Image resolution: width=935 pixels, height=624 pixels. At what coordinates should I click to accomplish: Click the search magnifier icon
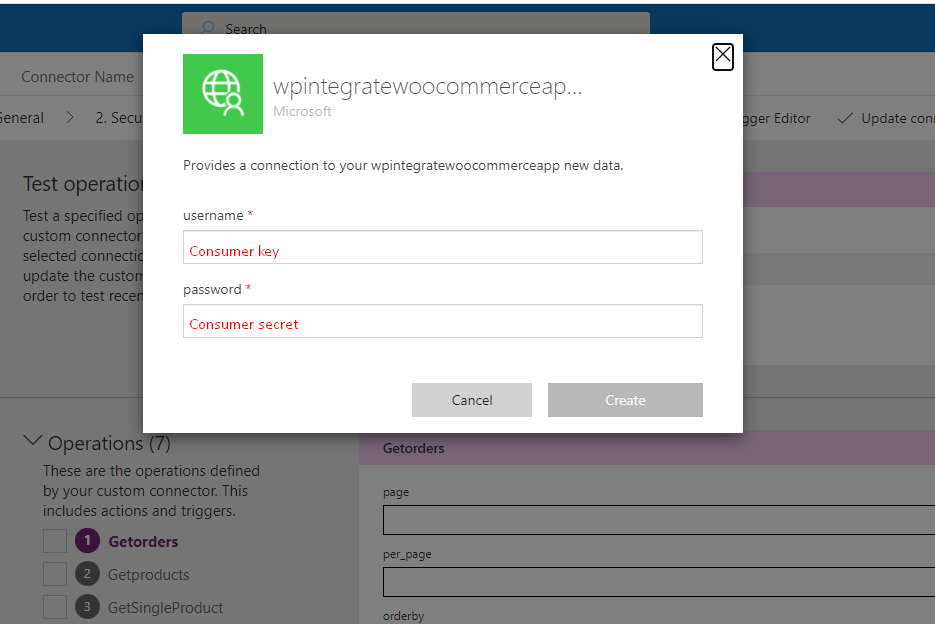point(208,27)
